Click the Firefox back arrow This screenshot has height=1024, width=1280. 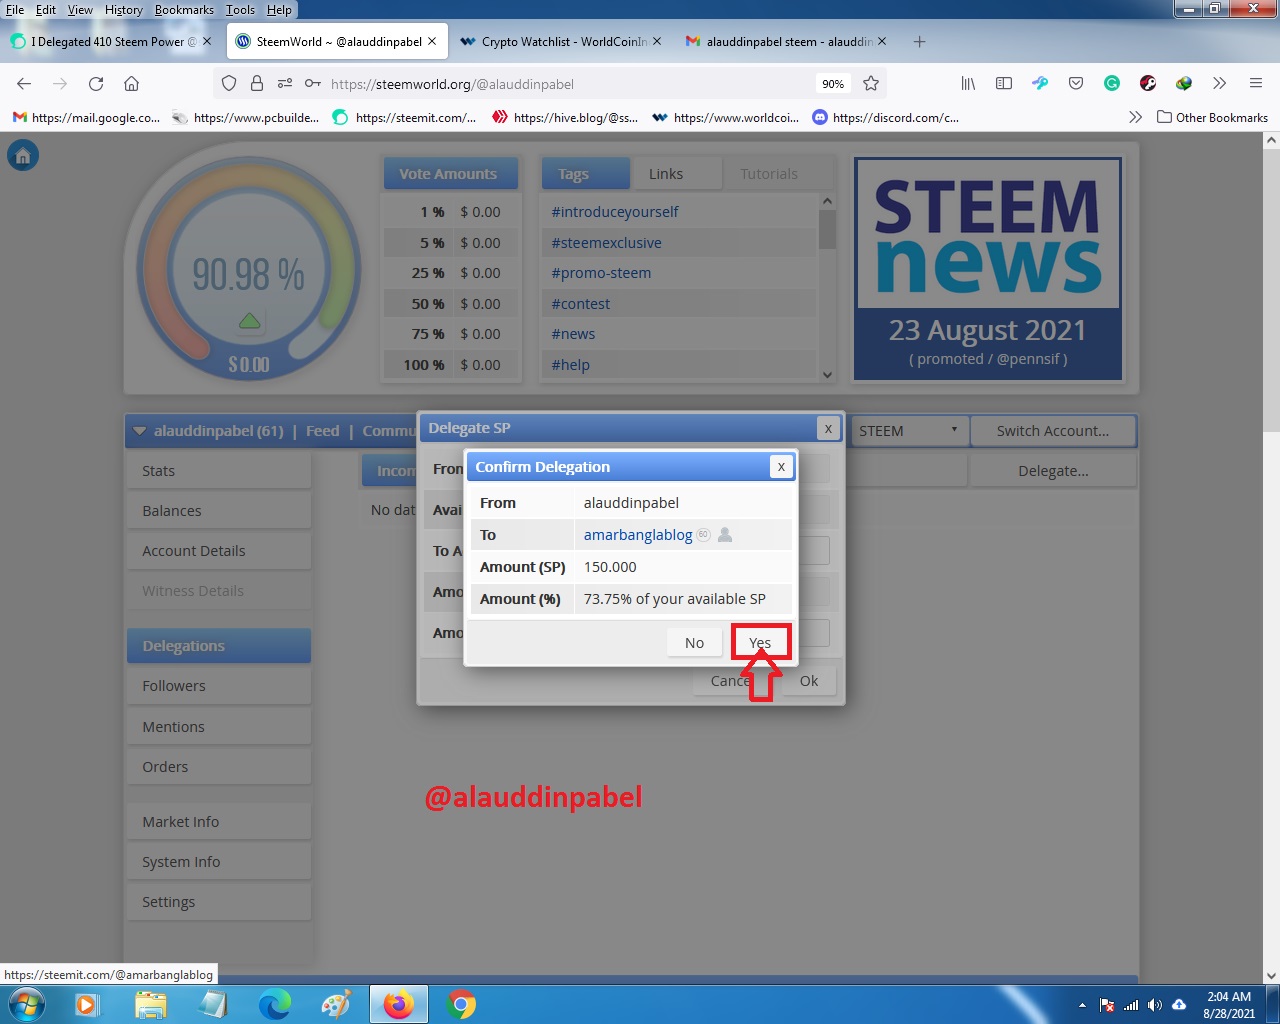[x=24, y=84]
